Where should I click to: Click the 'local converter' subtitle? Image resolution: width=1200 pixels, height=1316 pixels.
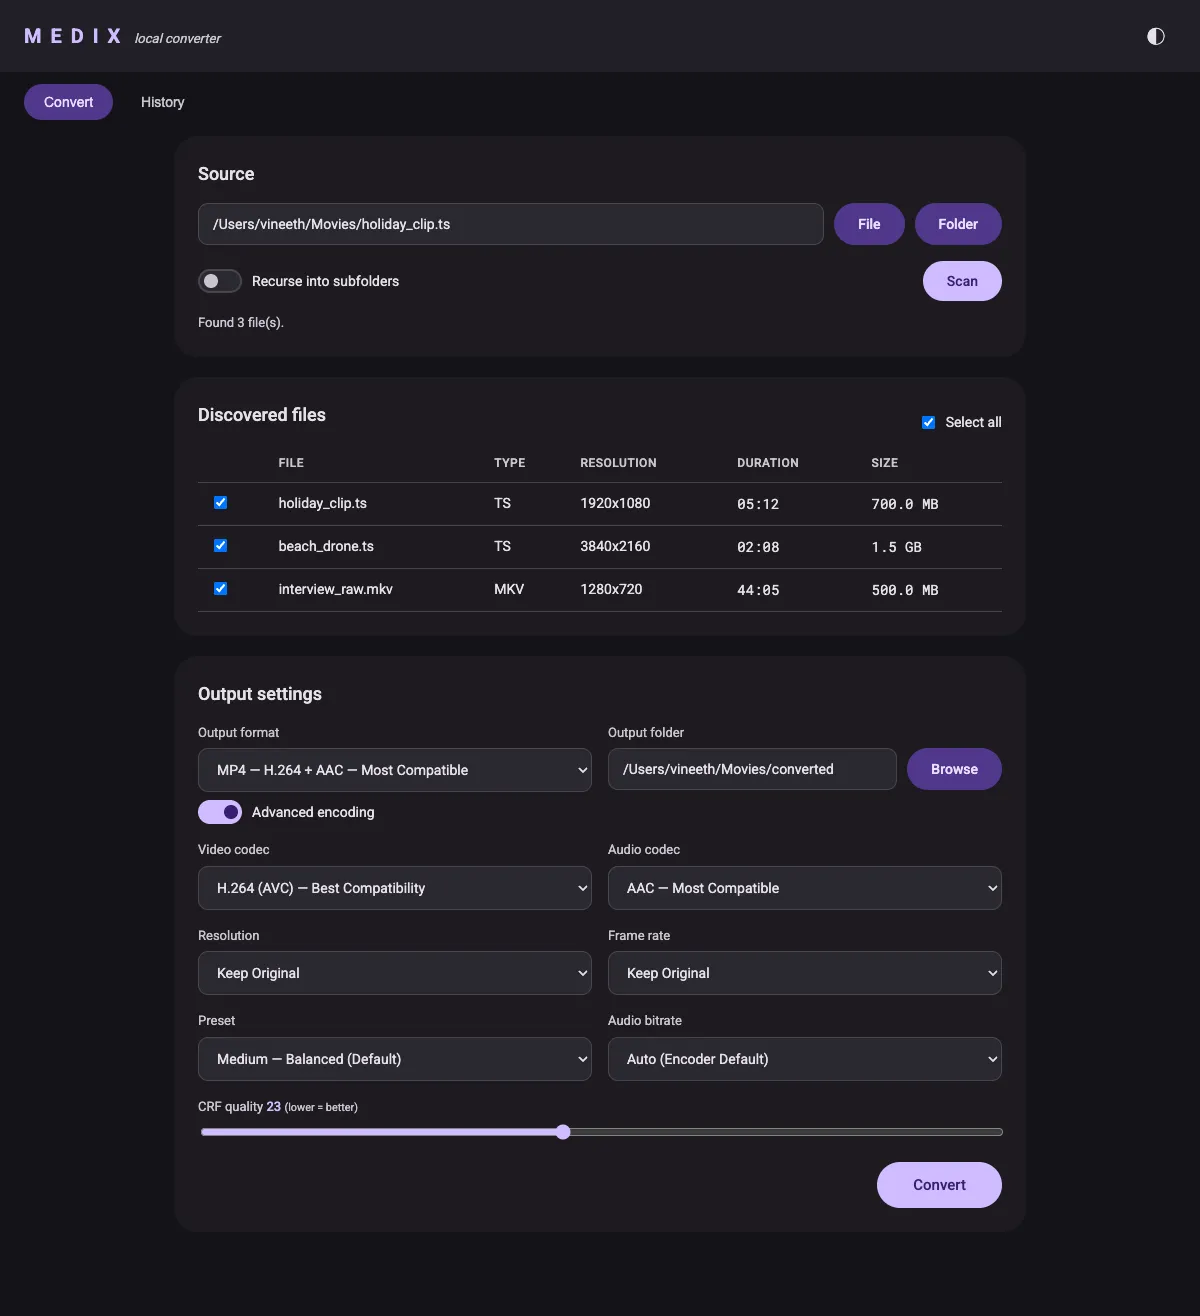click(178, 38)
